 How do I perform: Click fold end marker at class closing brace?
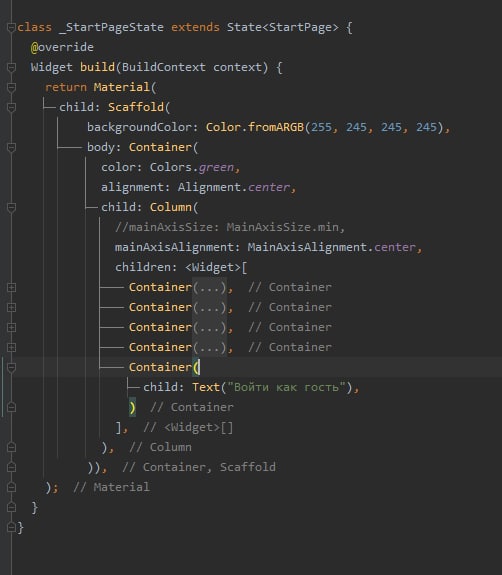11,527
